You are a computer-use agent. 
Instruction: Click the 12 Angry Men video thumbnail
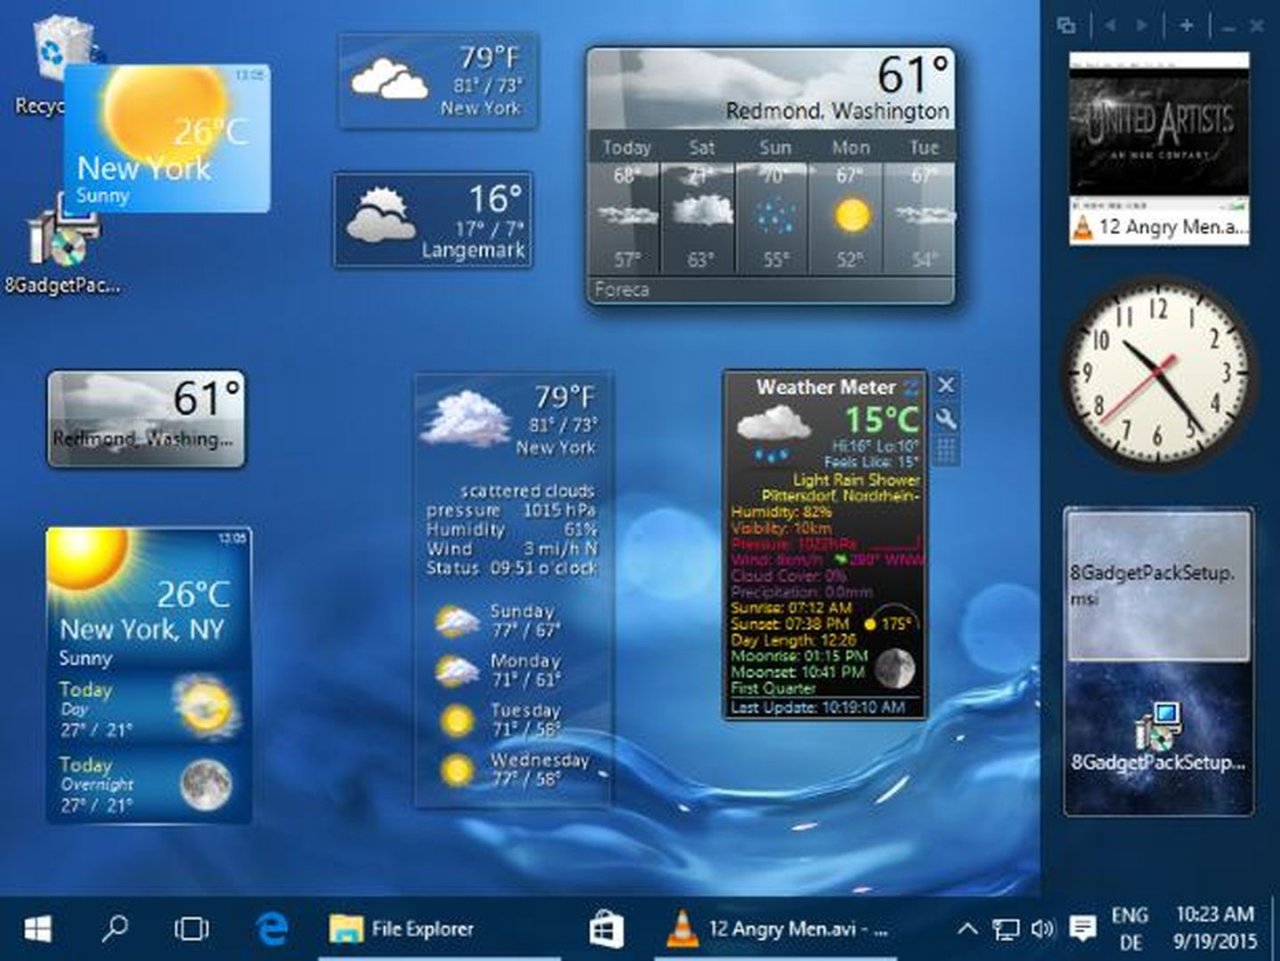(1159, 124)
